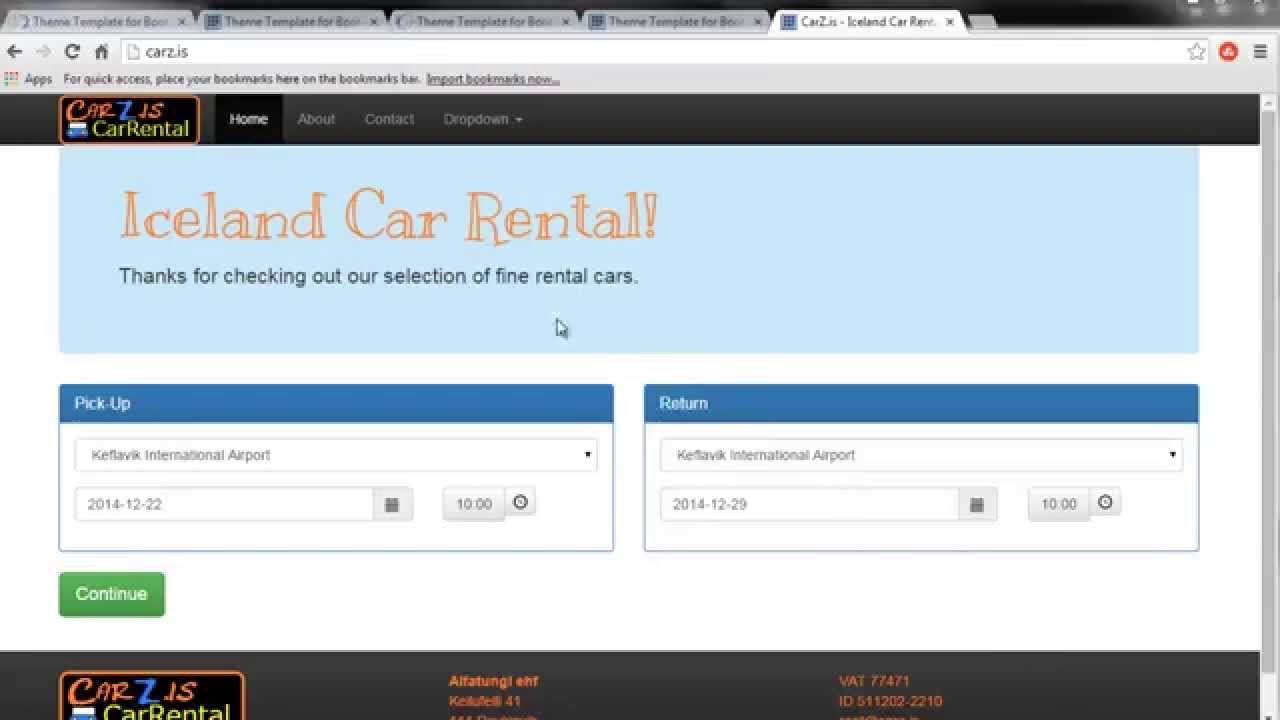Switch to the first Theme Template tab
The image size is (1280, 720).
(x=98, y=21)
